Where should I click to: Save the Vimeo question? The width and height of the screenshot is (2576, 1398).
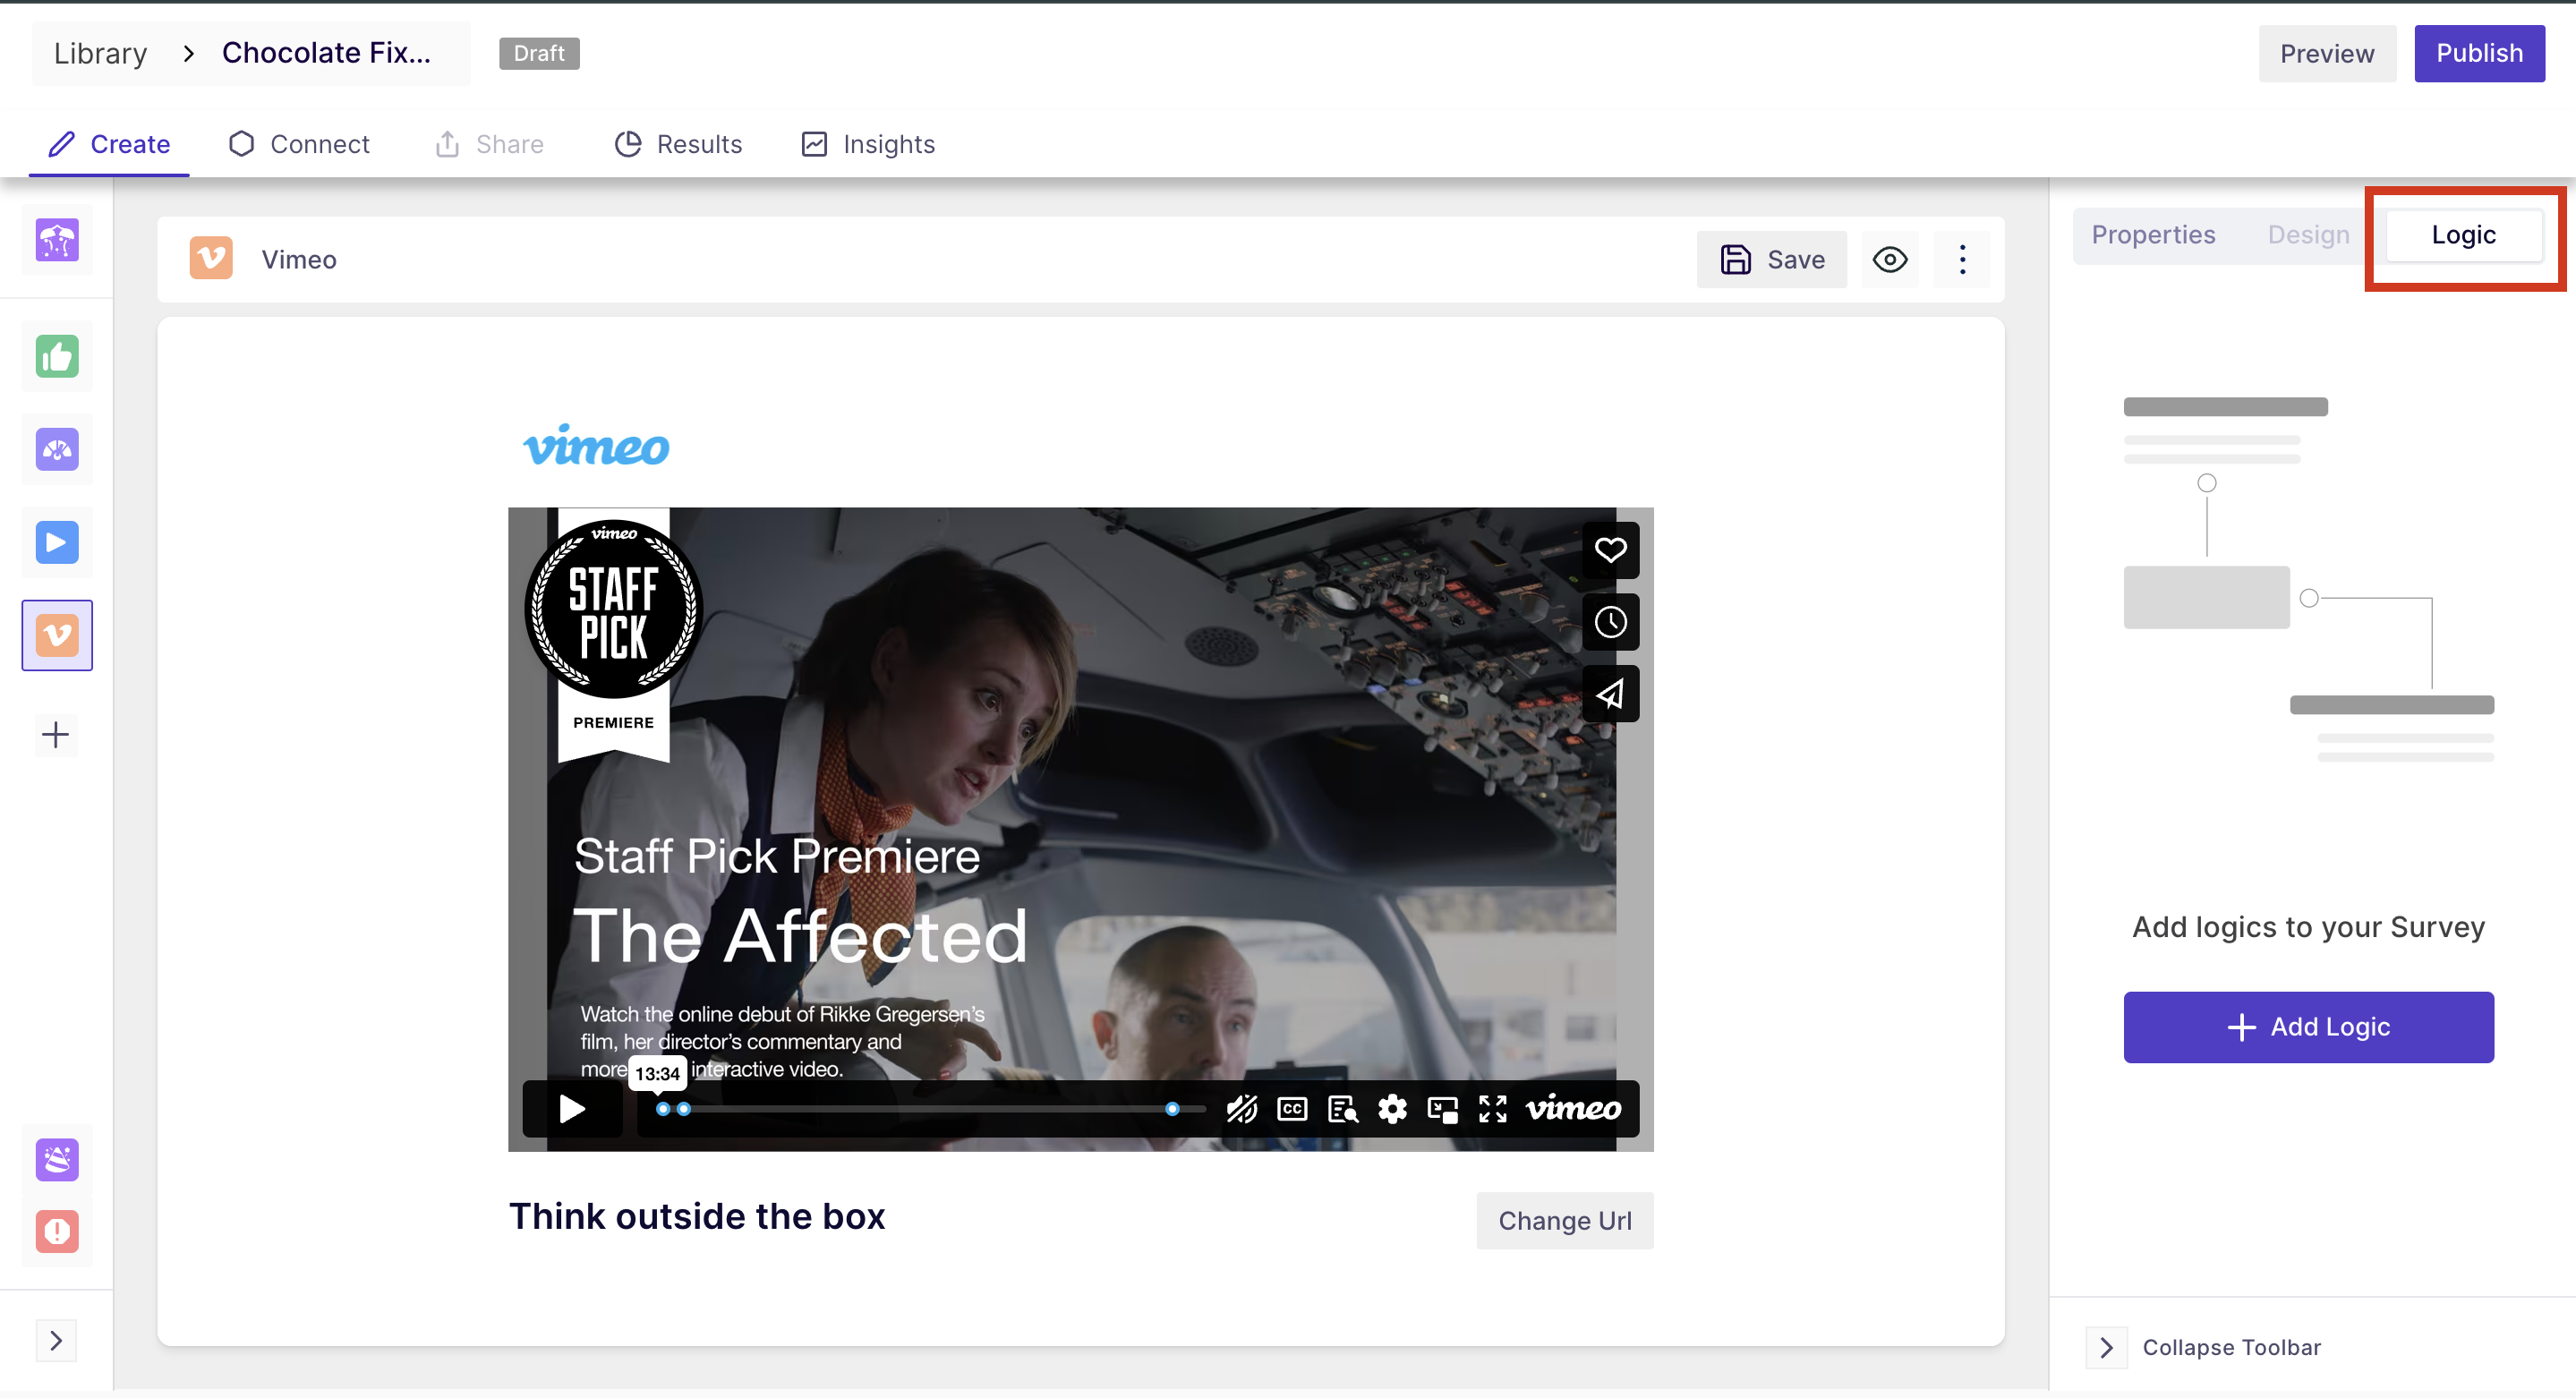coord(1772,259)
